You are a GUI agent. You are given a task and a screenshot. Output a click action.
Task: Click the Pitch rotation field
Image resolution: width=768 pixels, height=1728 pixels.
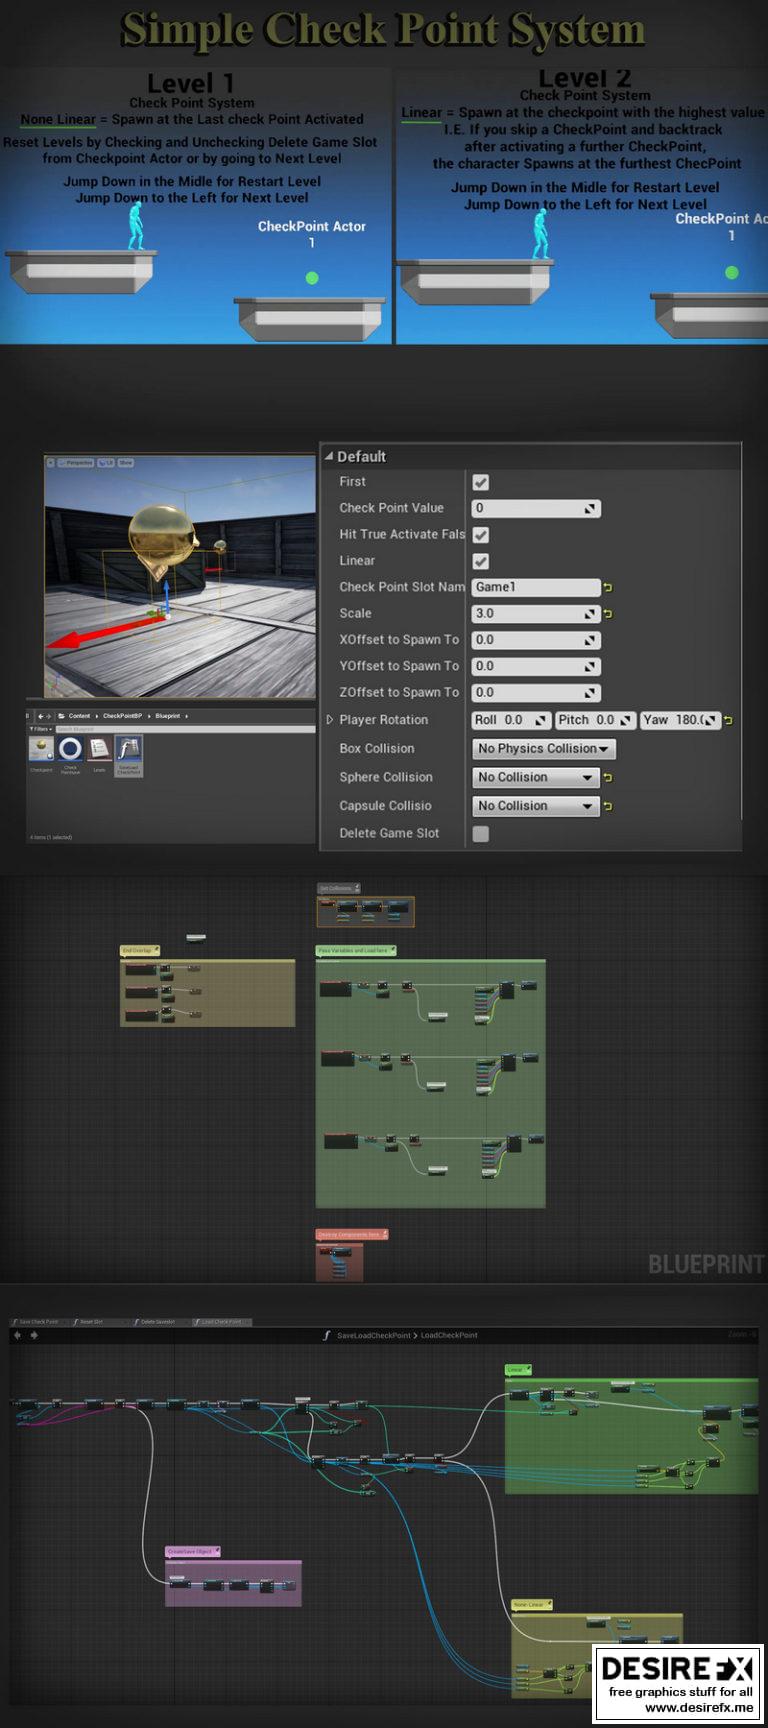[x=595, y=720]
